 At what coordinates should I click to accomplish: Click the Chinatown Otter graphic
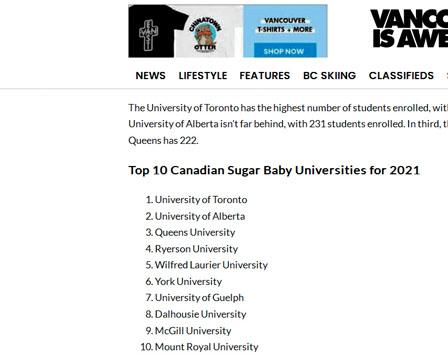click(x=205, y=34)
